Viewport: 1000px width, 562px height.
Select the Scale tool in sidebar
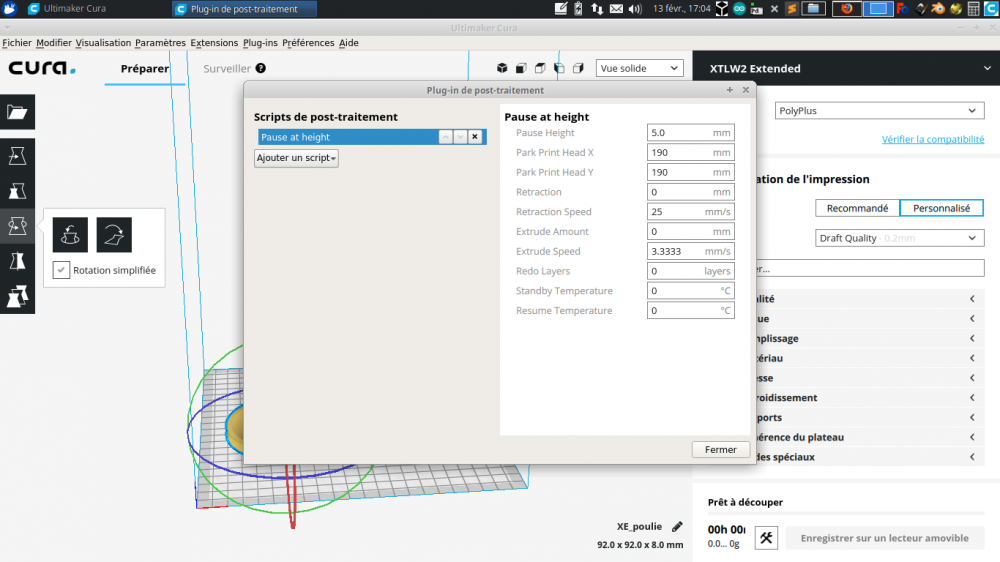[17, 191]
